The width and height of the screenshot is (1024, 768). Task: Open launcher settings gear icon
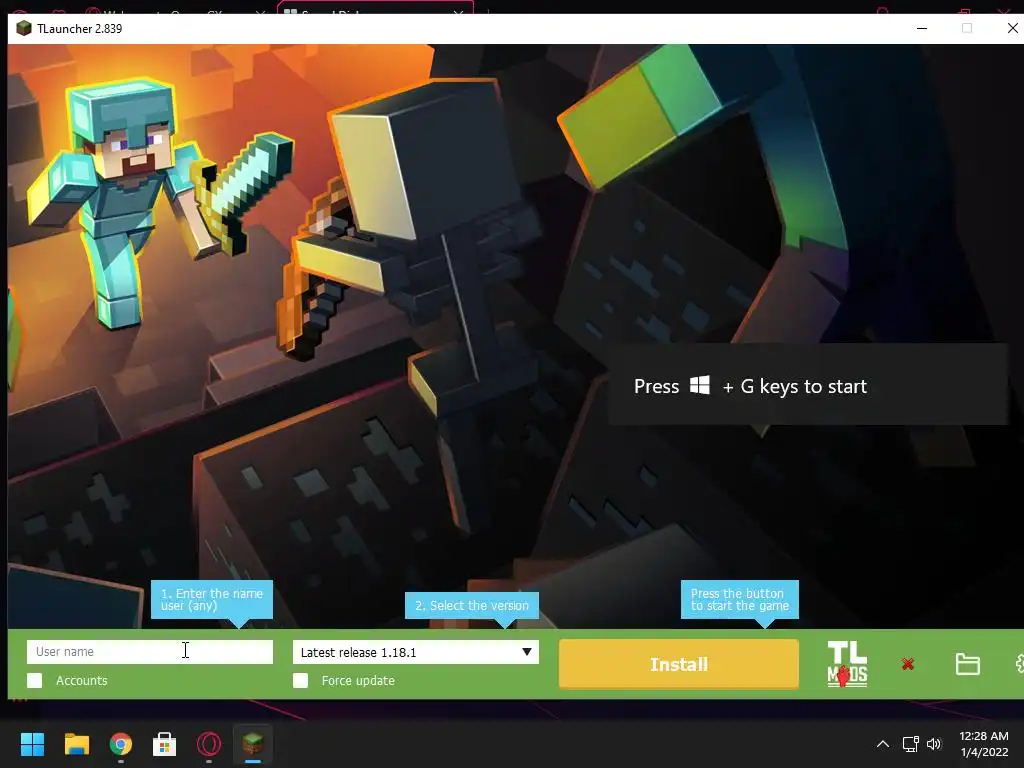point(1019,664)
